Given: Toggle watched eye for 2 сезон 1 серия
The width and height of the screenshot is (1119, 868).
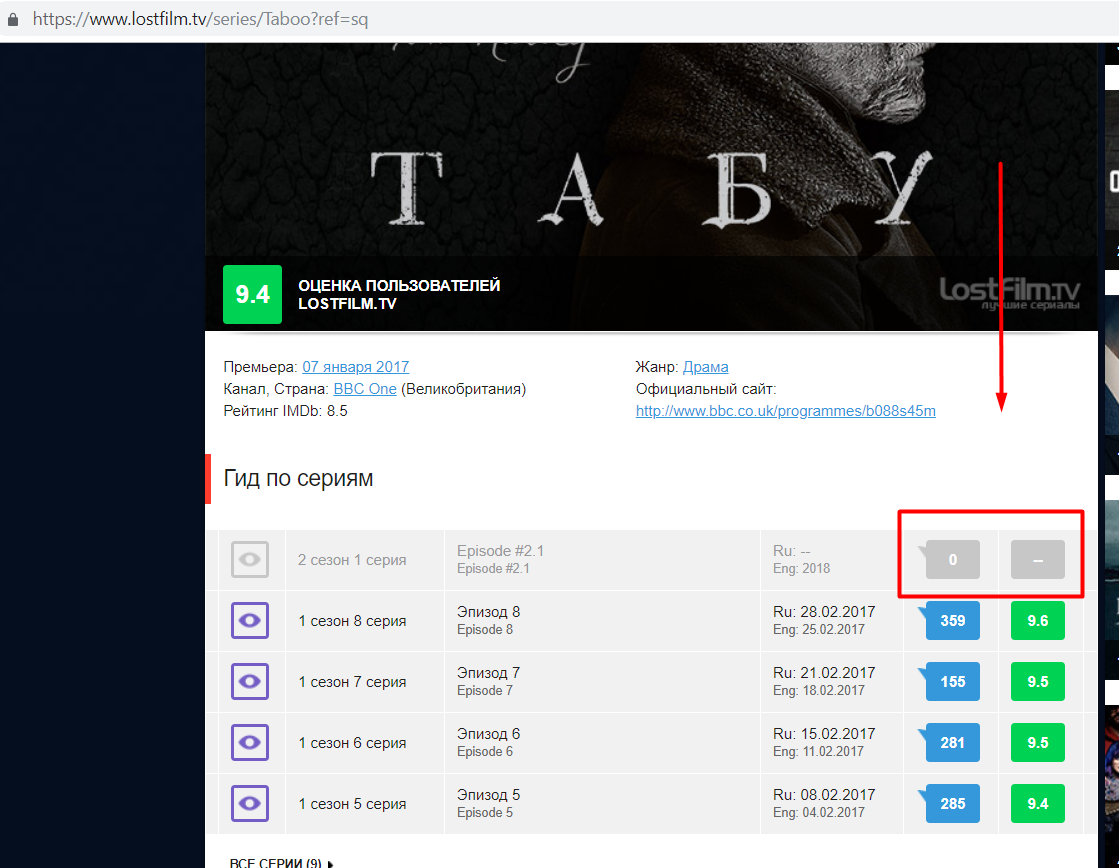Looking at the screenshot, I should pos(250,560).
